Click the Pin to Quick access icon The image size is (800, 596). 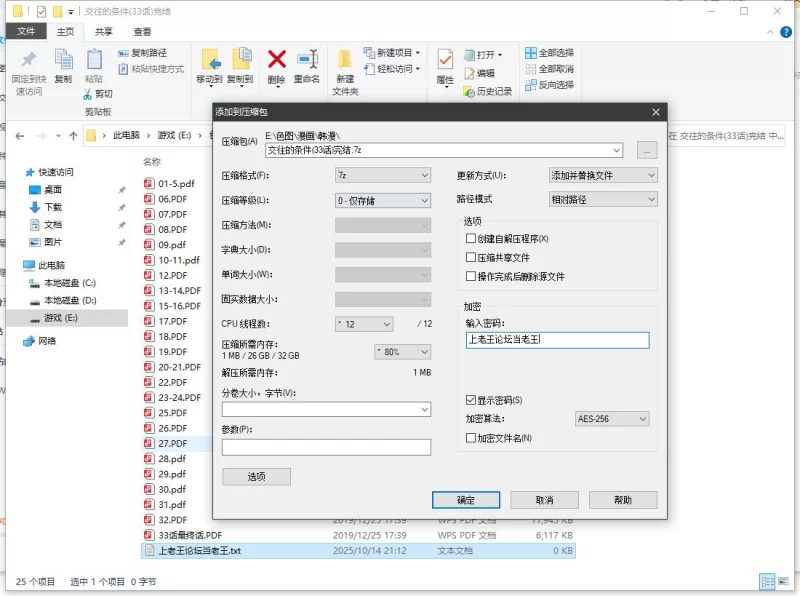point(29,60)
